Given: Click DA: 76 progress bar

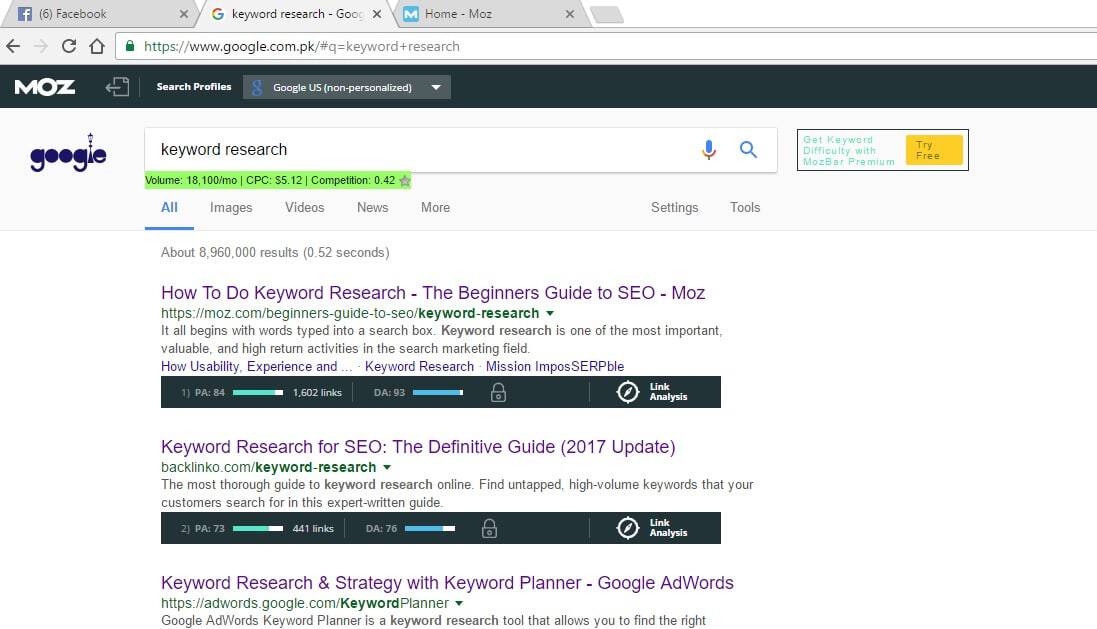Looking at the screenshot, I should [430, 528].
